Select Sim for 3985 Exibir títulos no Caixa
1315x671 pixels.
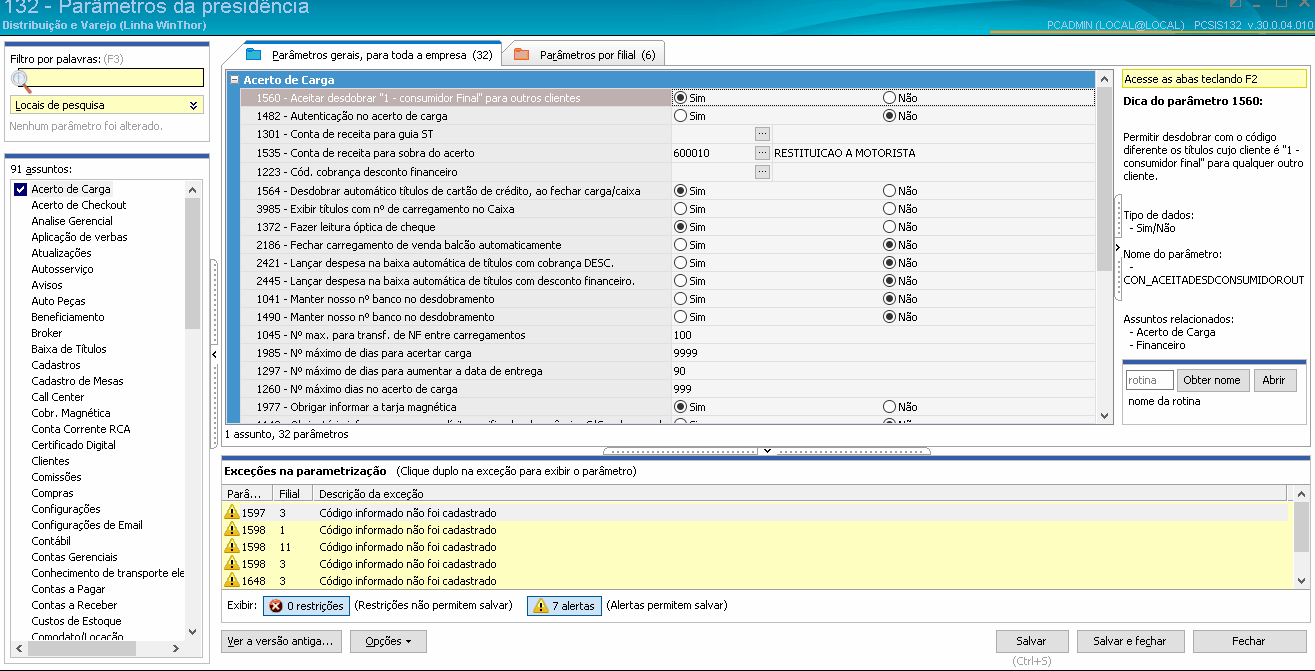tap(681, 209)
